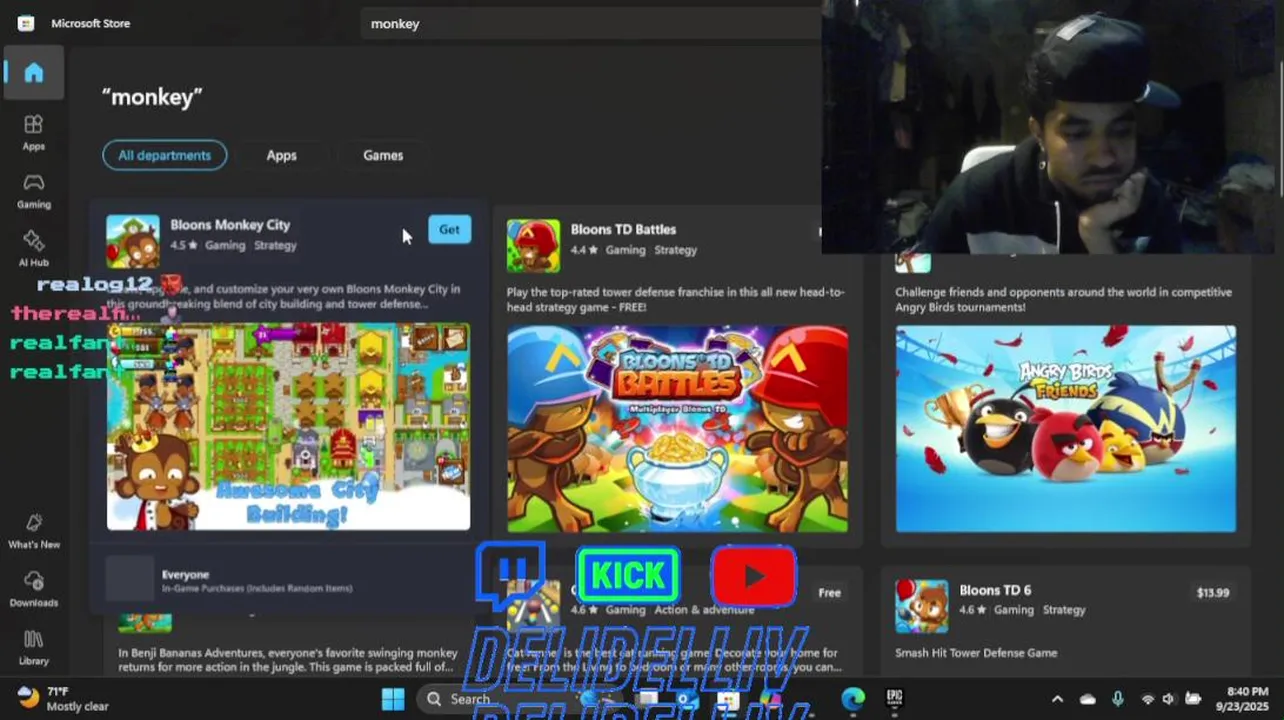Show hidden system tray icons

(x=1057, y=699)
